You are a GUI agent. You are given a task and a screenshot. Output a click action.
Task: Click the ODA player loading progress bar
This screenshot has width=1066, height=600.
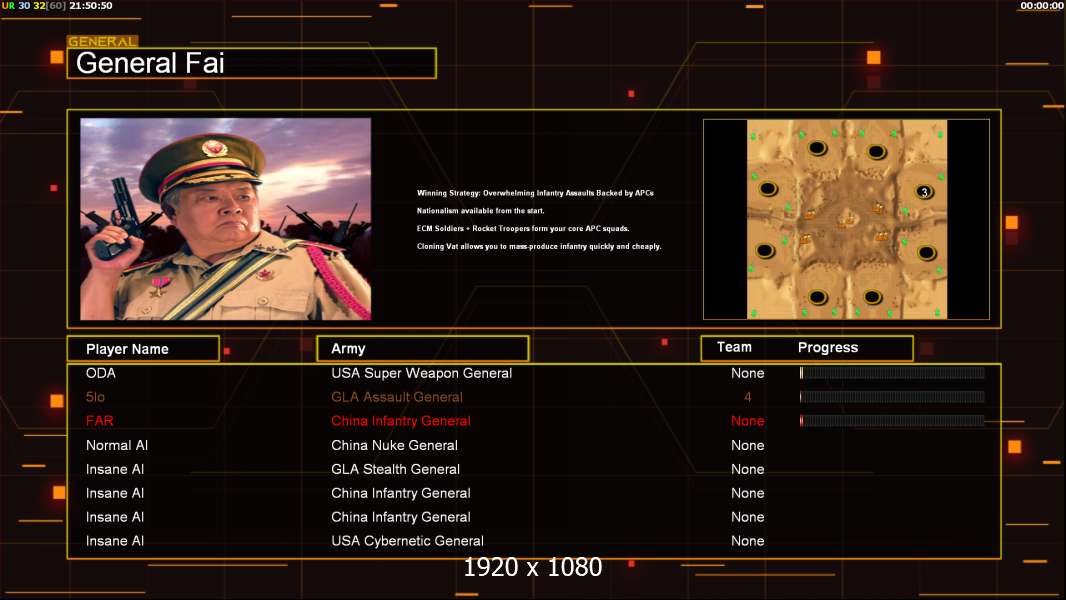pos(892,373)
